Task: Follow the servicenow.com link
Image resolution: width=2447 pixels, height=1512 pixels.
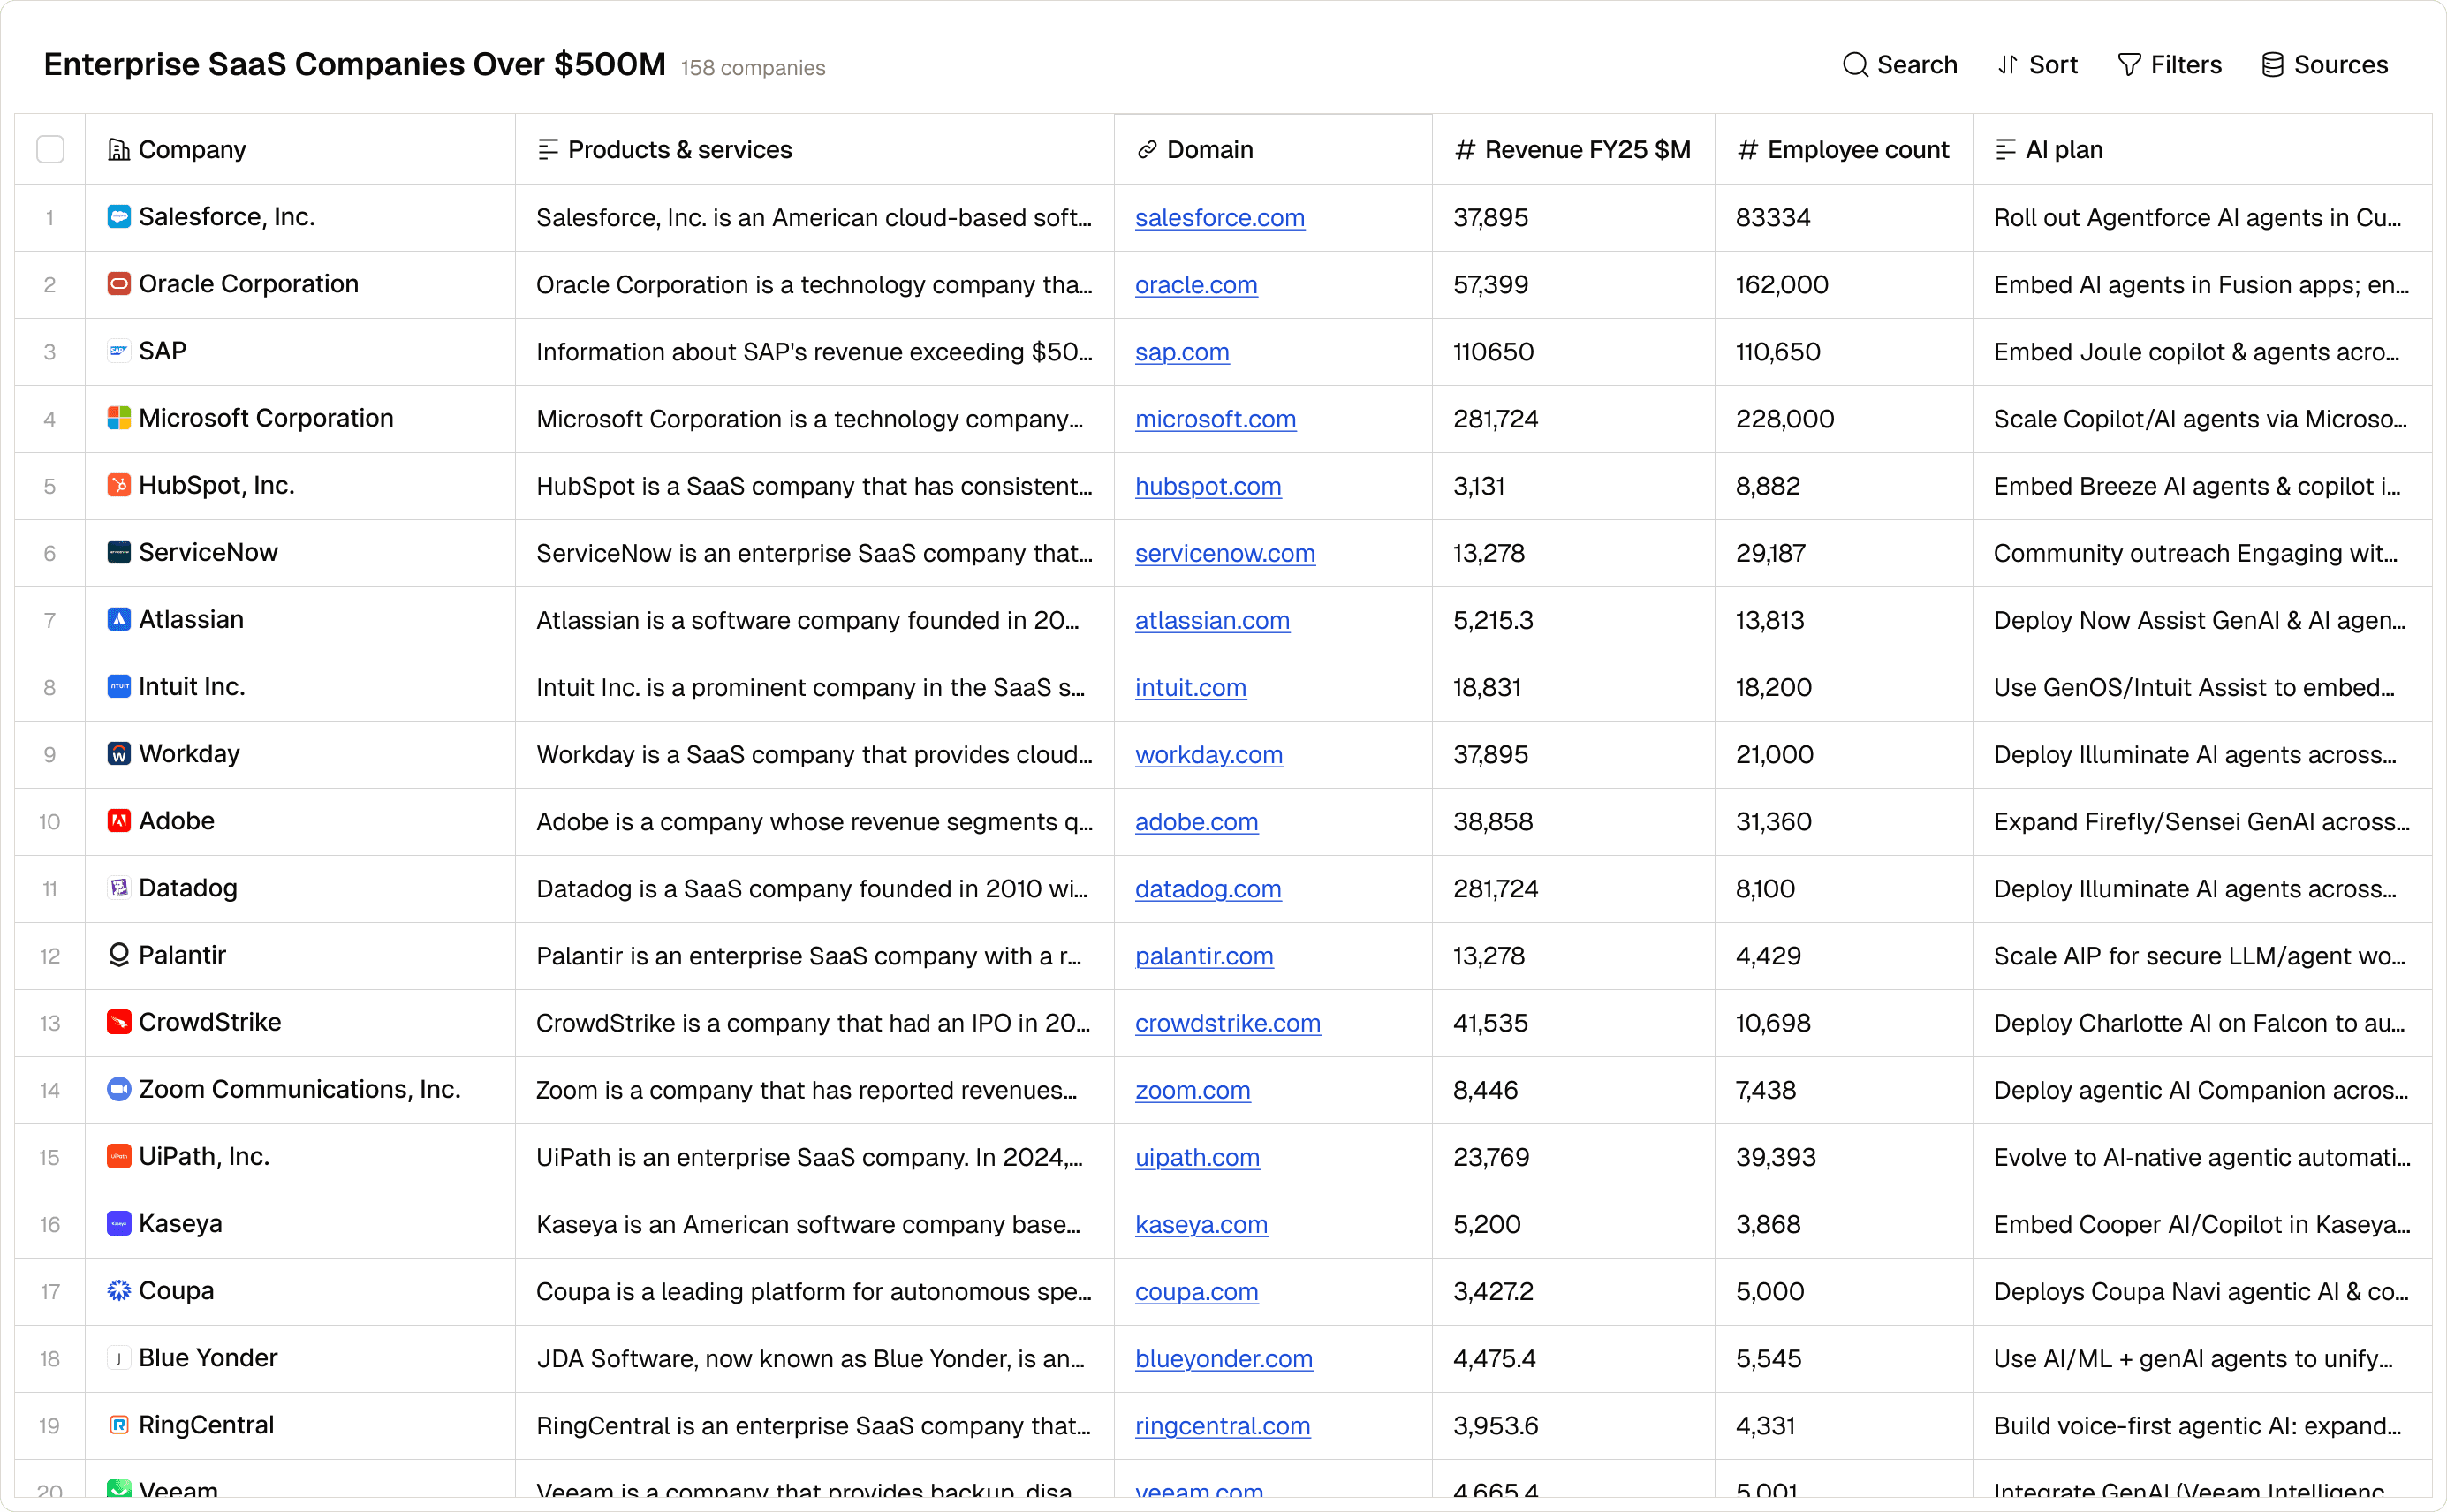Action: pyautogui.click(x=1225, y=552)
